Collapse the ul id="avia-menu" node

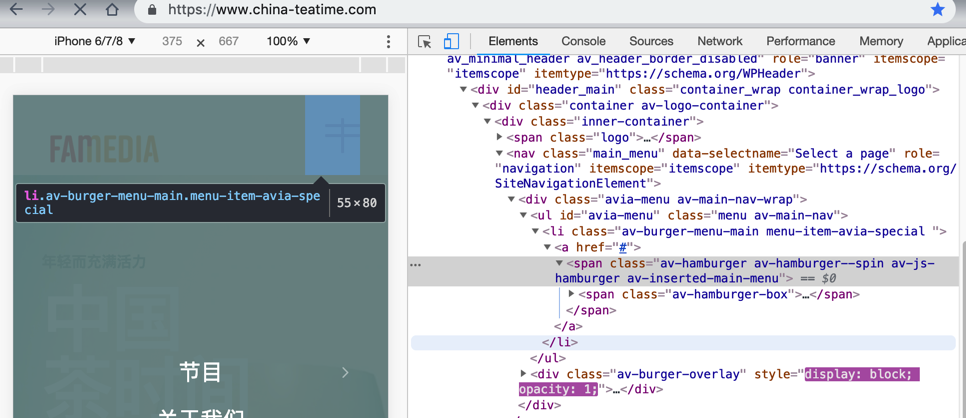pos(523,215)
